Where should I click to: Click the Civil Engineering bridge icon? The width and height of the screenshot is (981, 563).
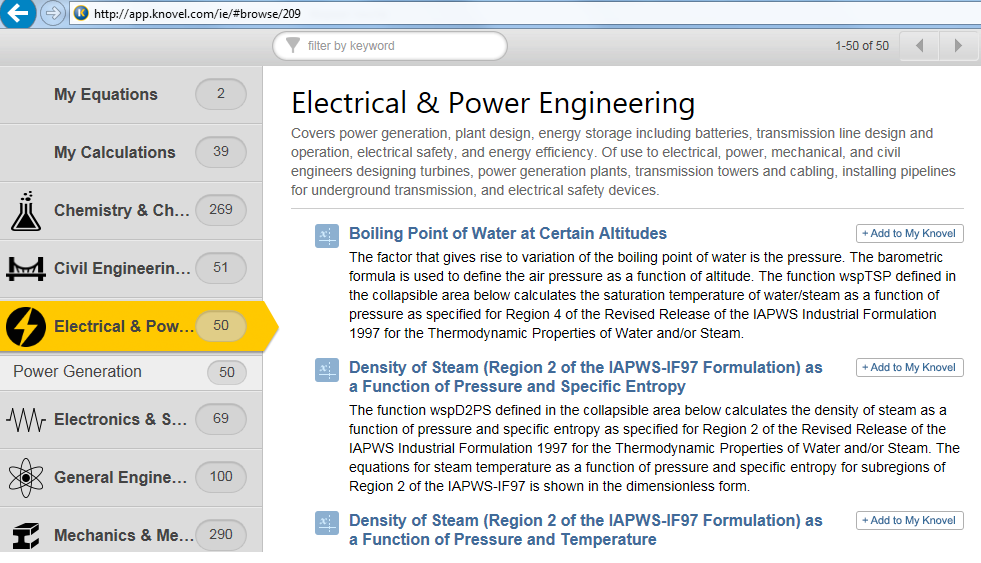26,269
